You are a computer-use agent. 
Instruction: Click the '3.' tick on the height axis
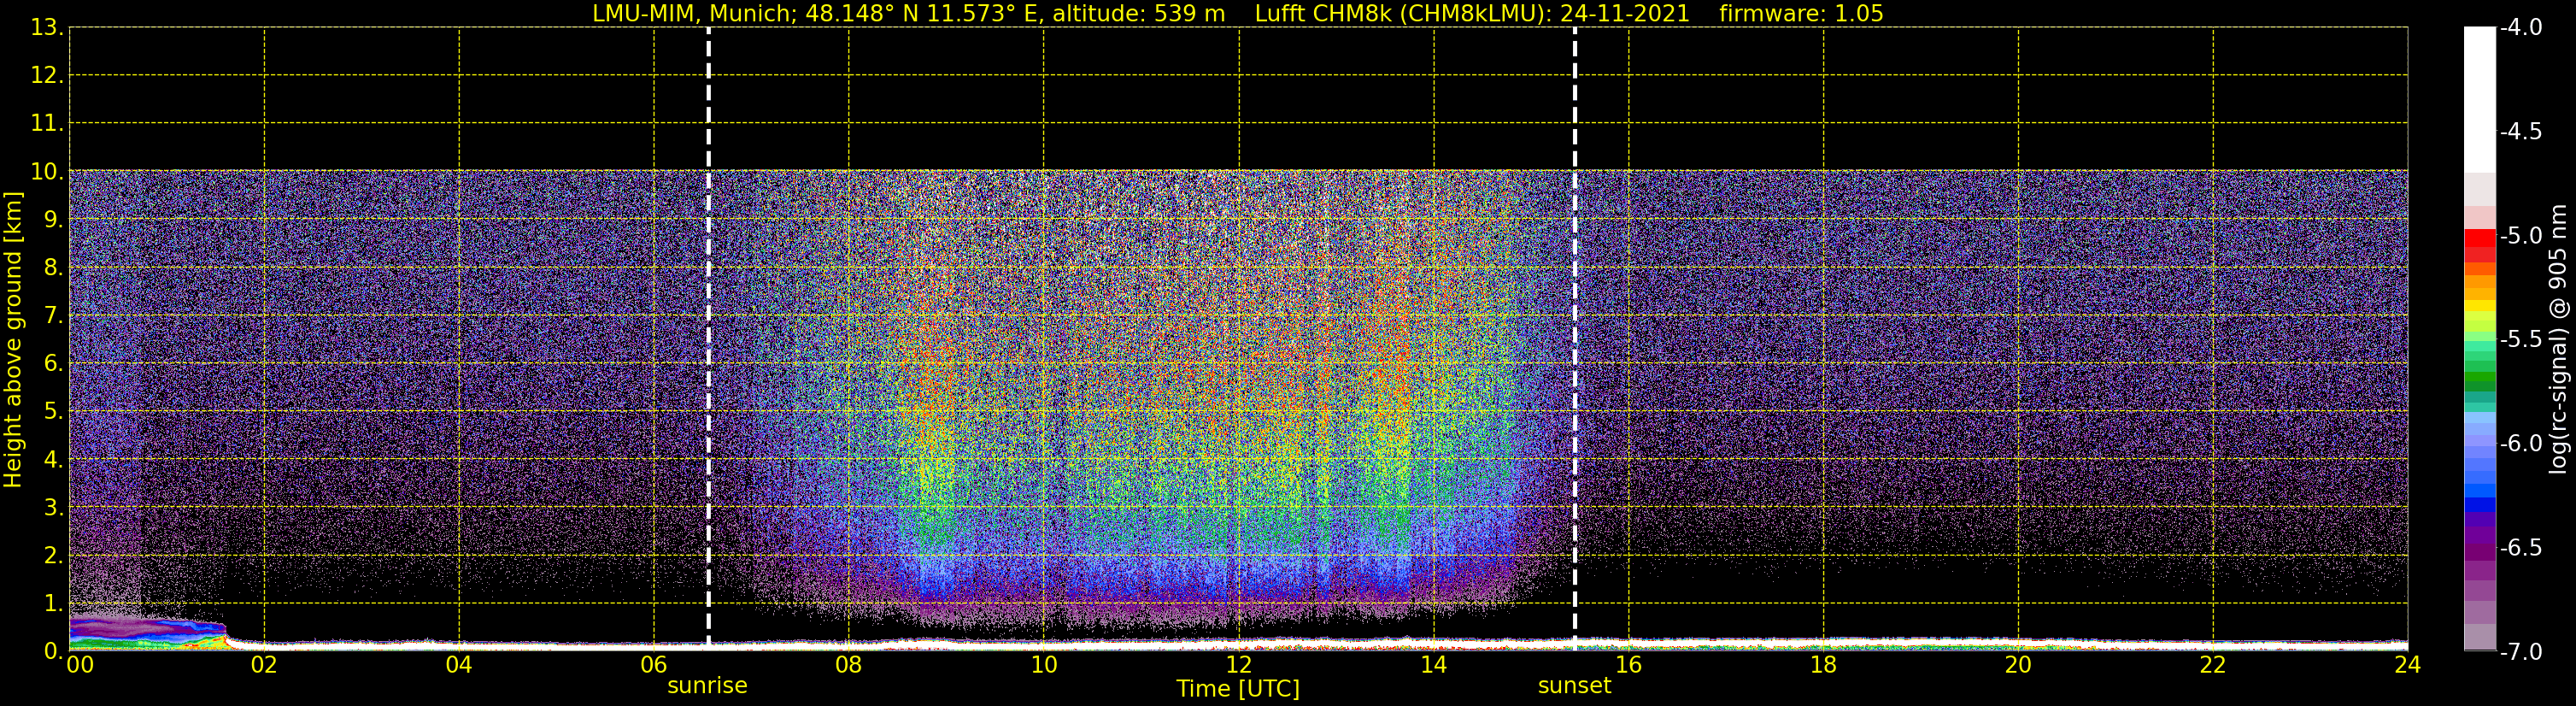(54, 508)
